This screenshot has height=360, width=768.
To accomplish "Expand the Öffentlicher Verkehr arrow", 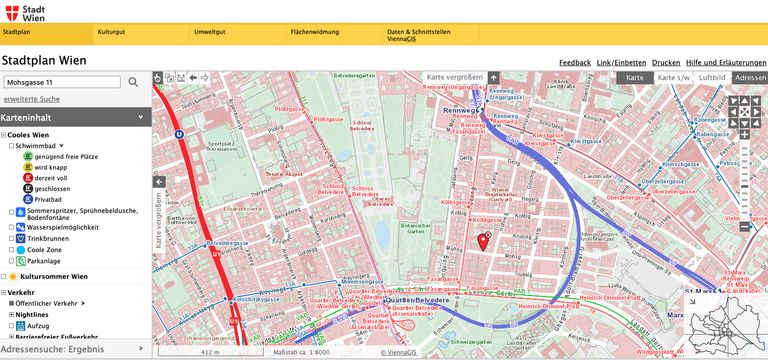I will click(83, 304).
